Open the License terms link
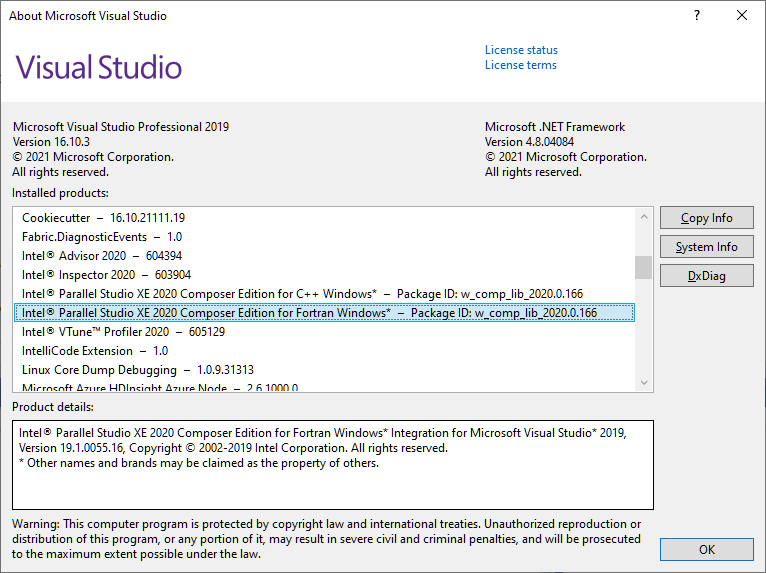Image resolution: width=766 pixels, height=573 pixels. [x=520, y=65]
